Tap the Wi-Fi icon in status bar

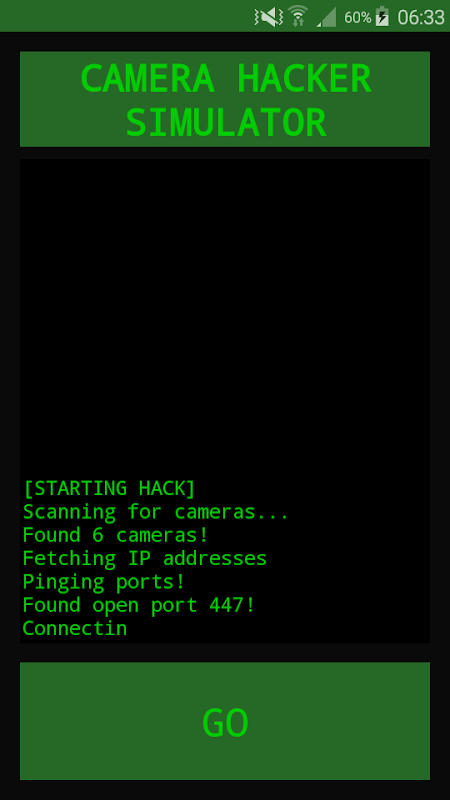pos(298,16)
